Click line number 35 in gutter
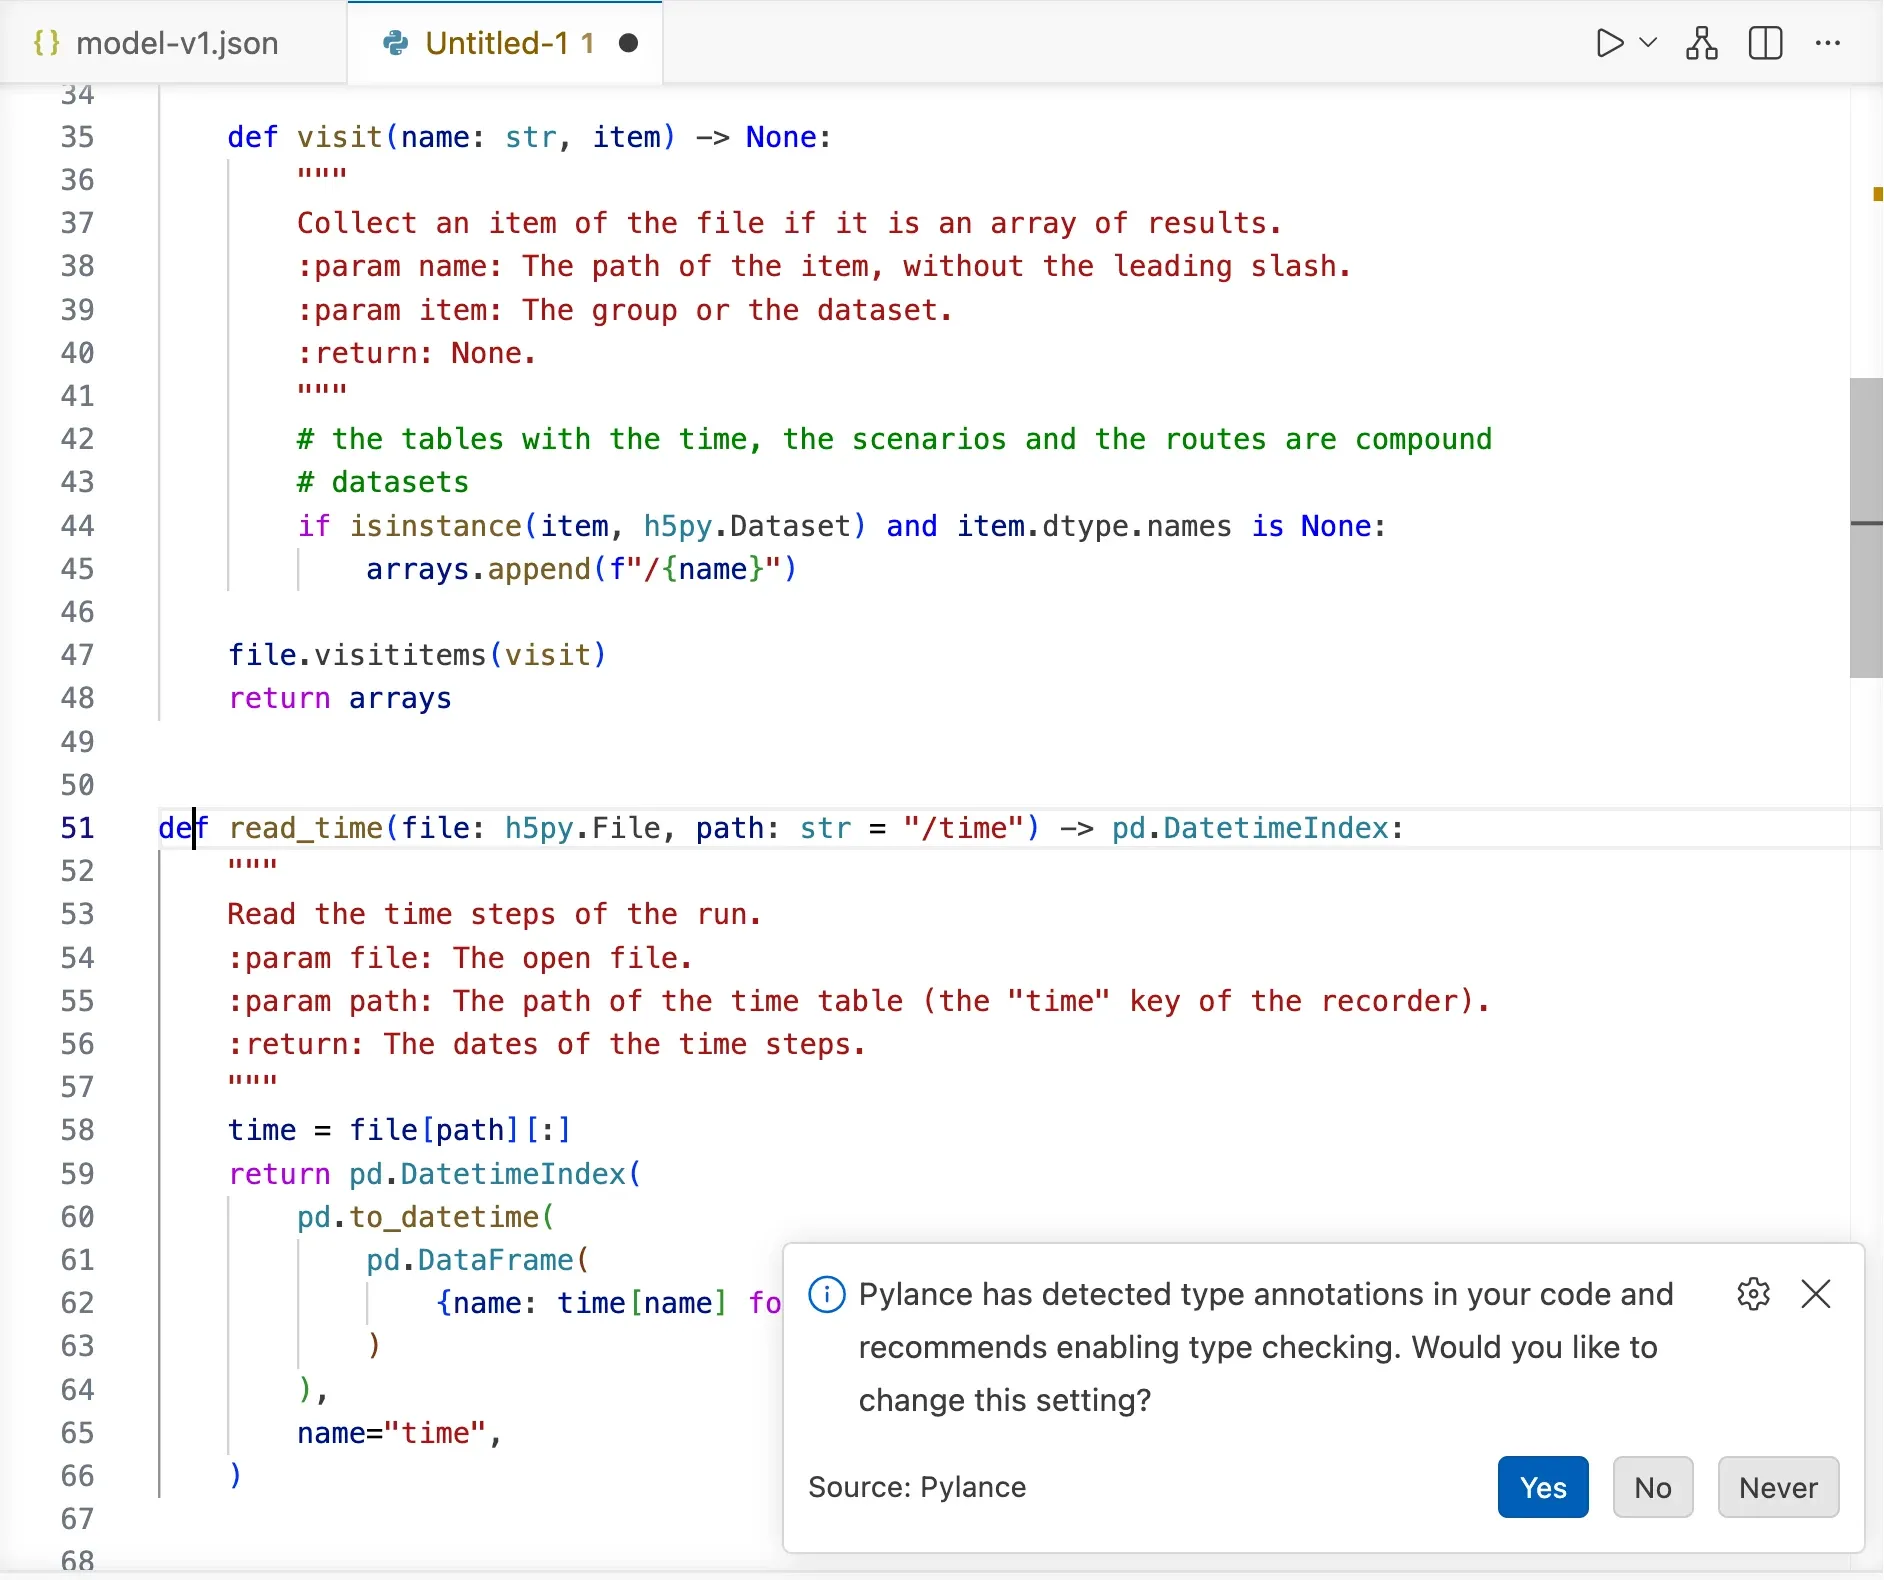The width and height of the screenshot is (1884, 1580). (x=77, y=137)
